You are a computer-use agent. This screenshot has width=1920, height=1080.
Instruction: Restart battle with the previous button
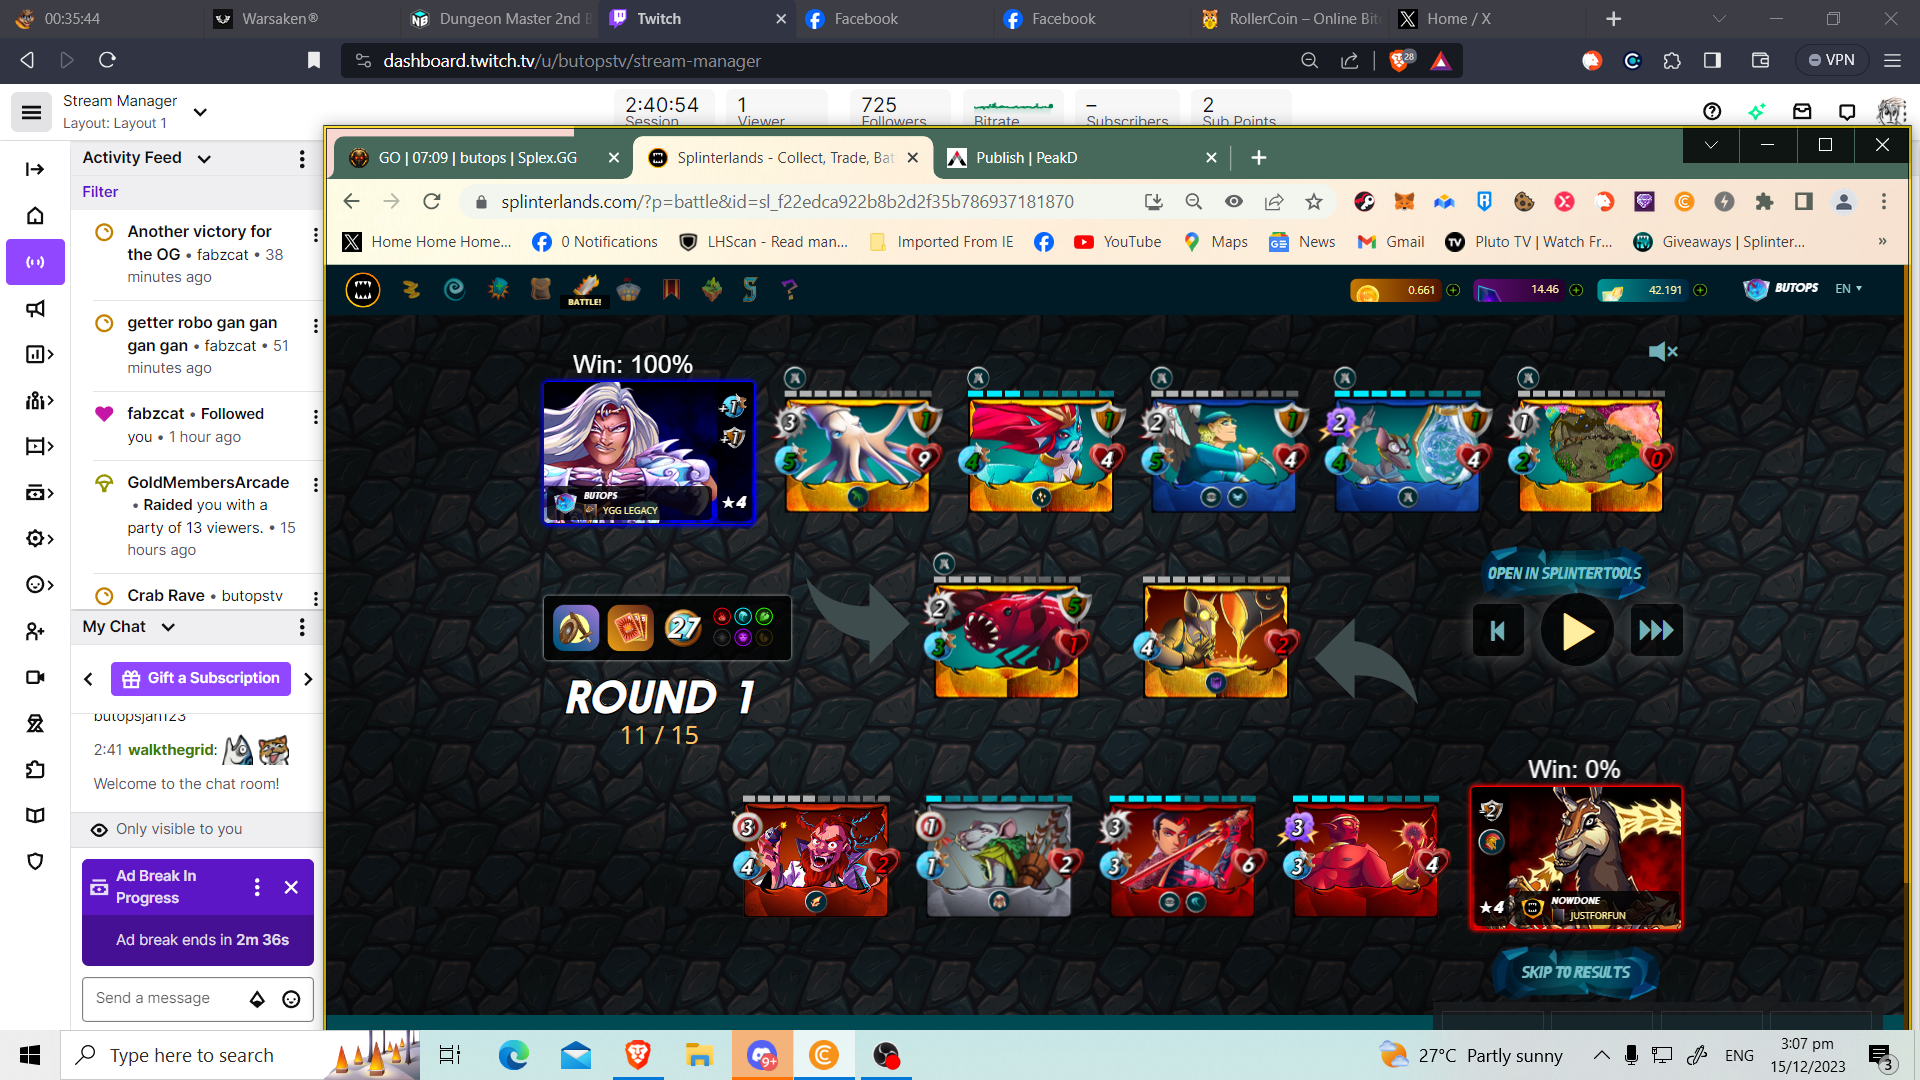click(1498, 631)
